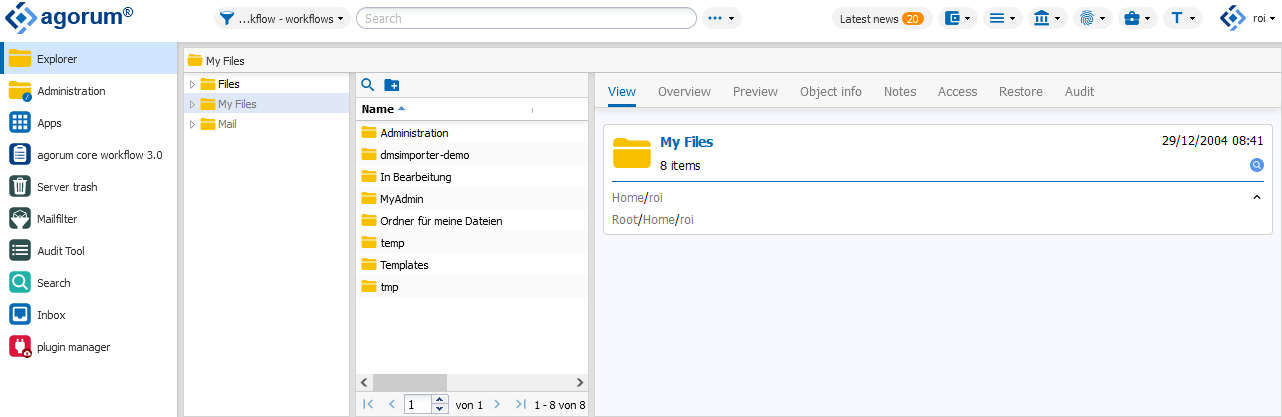Open the filter workflows dropdown
This screenshot has height=417, width=1282.
(282, 18)
